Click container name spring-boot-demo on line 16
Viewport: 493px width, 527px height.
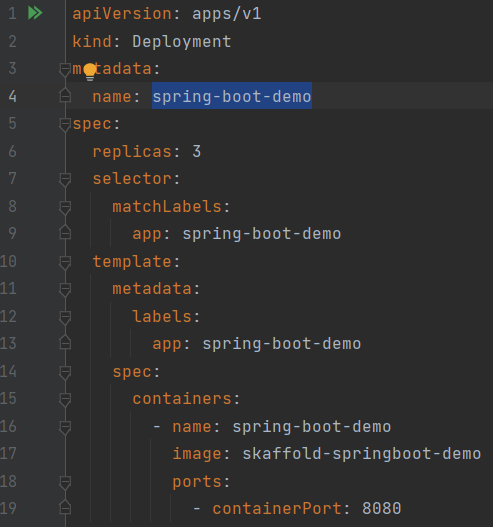click(x=312, y=427)
